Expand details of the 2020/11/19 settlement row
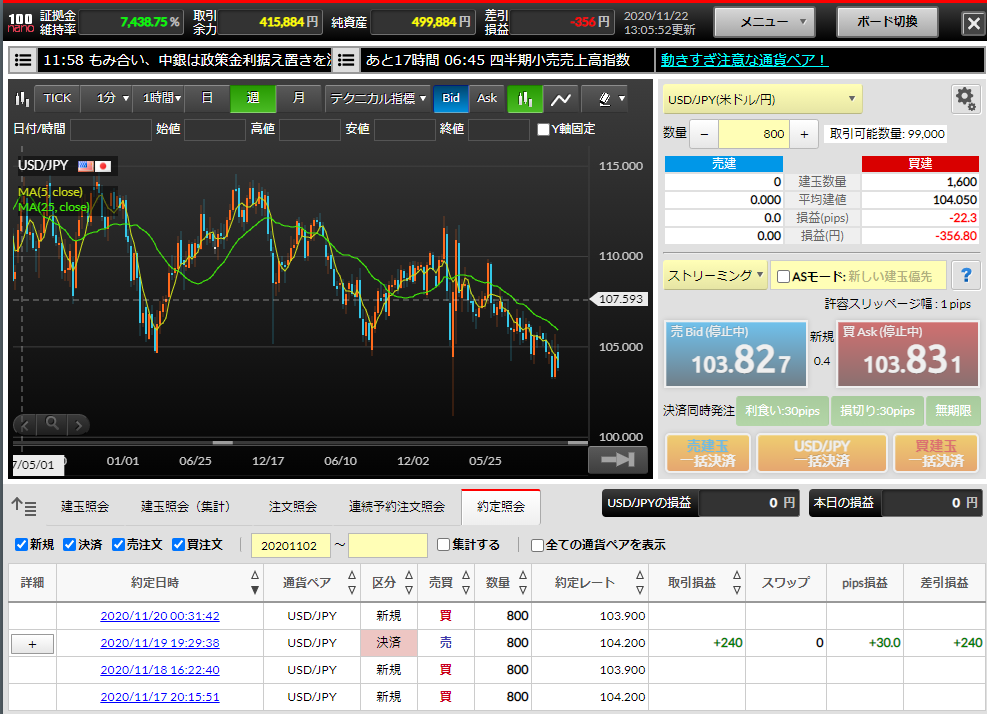The width and height of the screenshot is (987, 714). tap(32, 643)
